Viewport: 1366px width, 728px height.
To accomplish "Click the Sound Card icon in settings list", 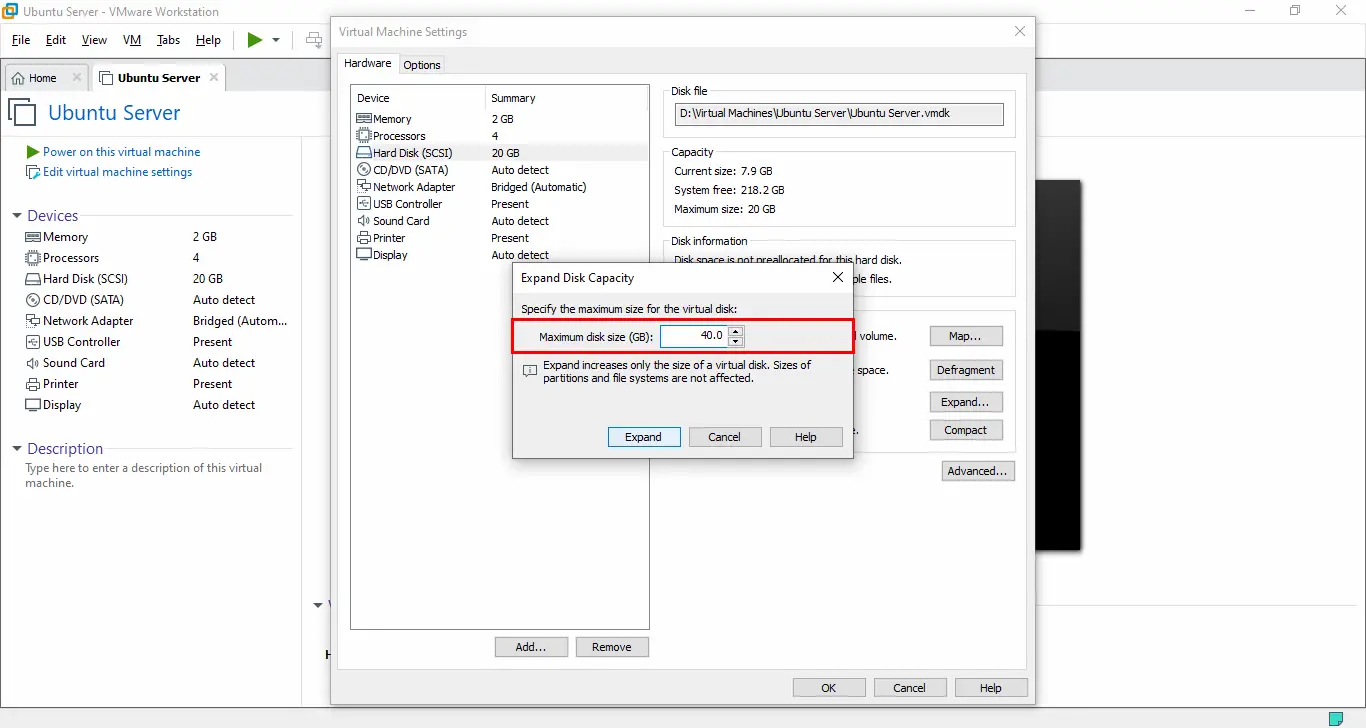I will 364,221.
